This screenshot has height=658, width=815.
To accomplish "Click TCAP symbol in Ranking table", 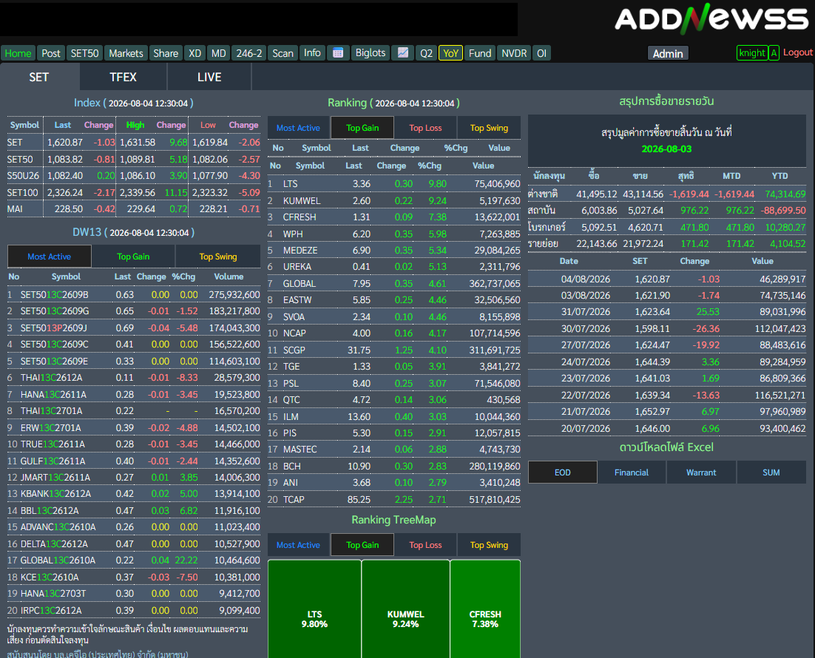I will [294, 499].
